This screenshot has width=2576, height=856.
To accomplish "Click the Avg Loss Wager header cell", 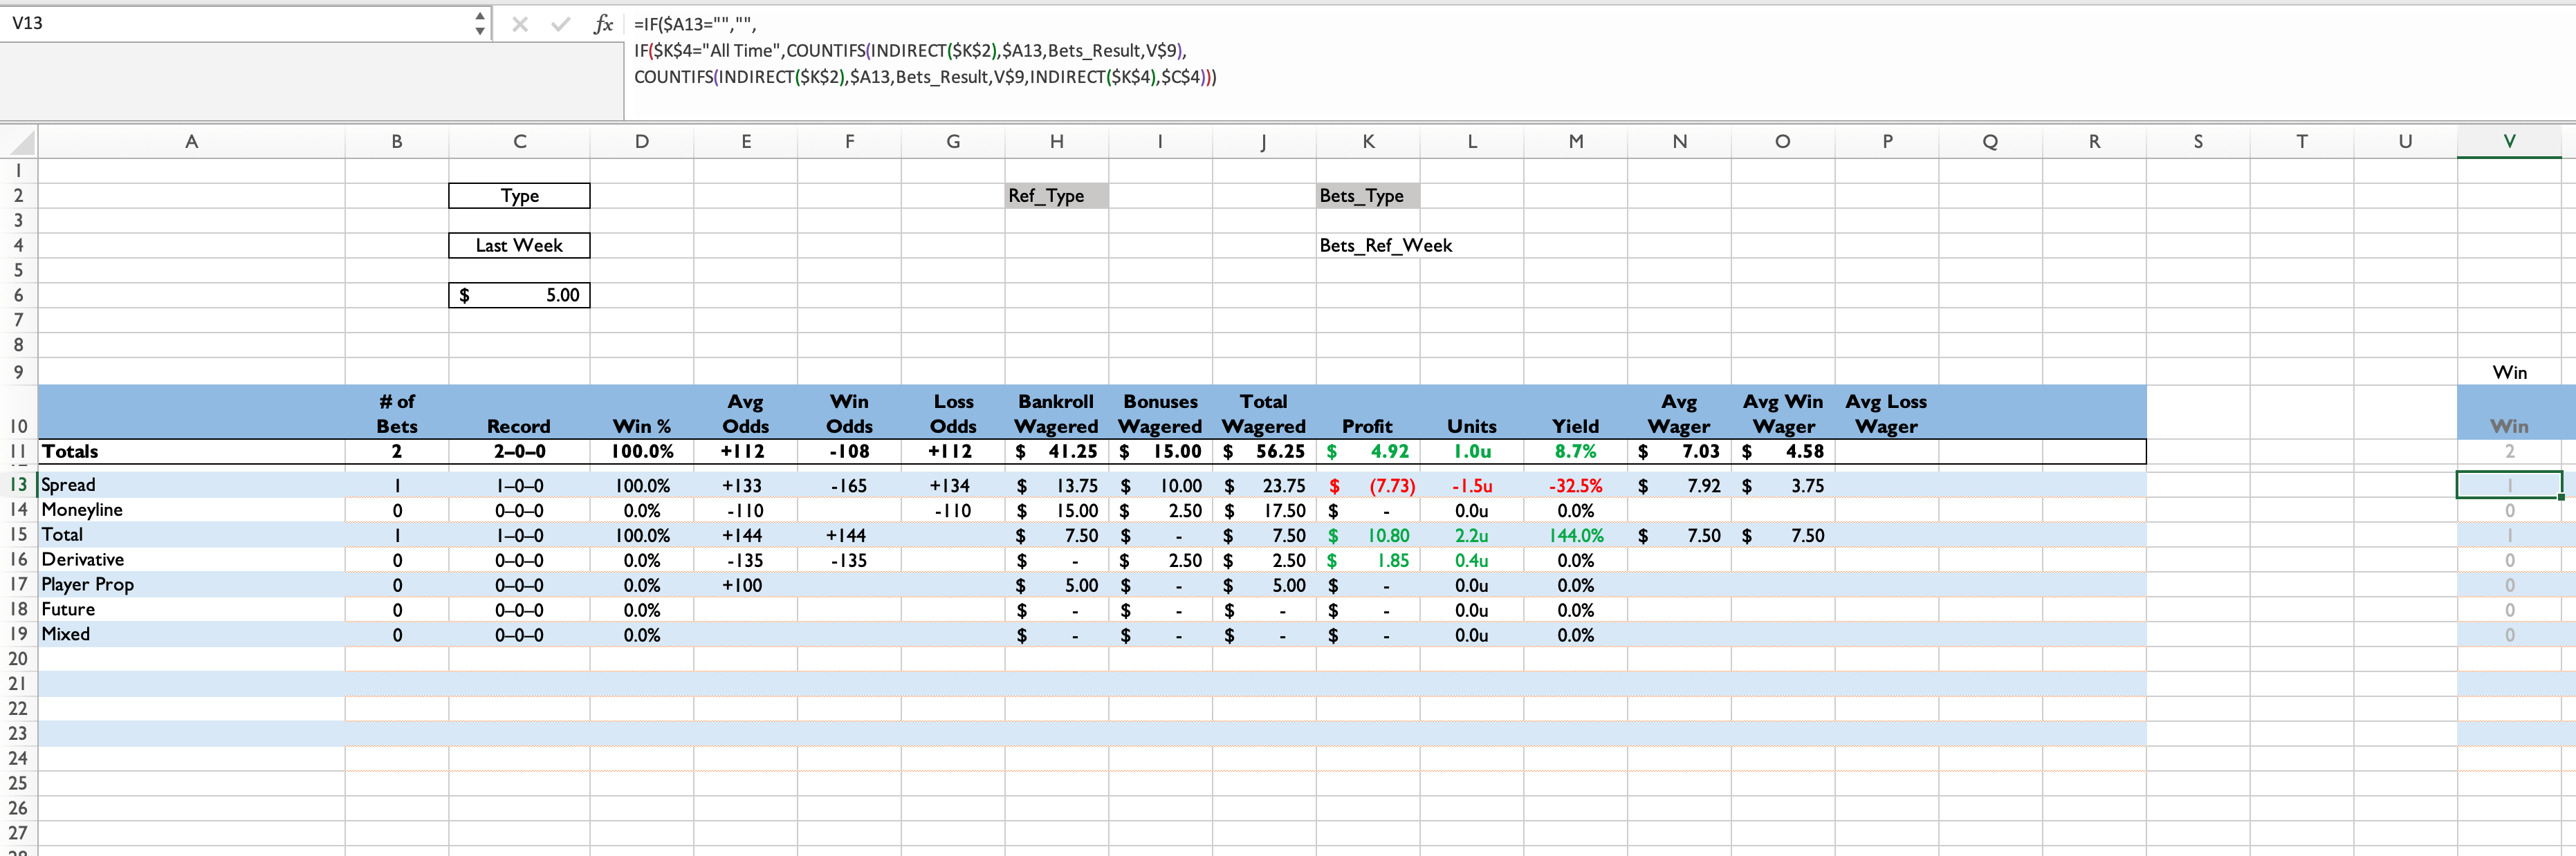I will [x=1887, y=413].
